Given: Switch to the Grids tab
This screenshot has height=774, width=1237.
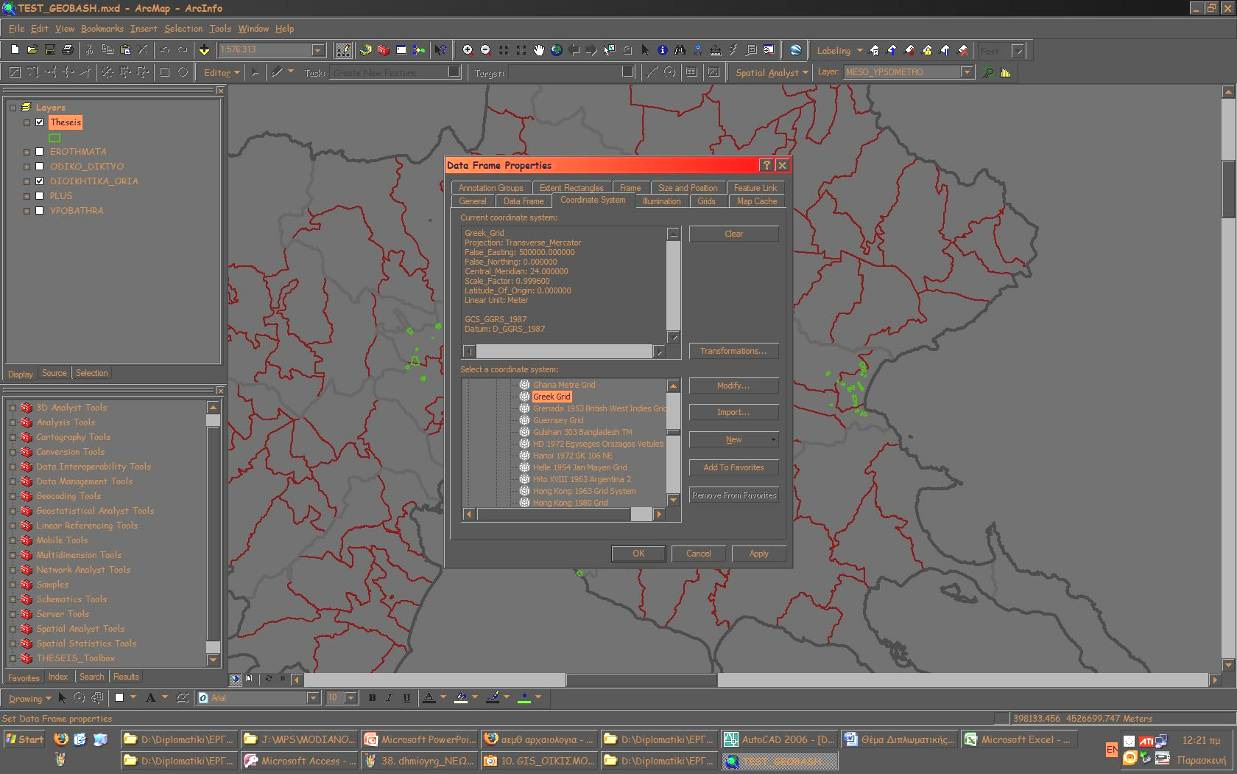Looking at the screenshot, I should click(x=706, y=201).
